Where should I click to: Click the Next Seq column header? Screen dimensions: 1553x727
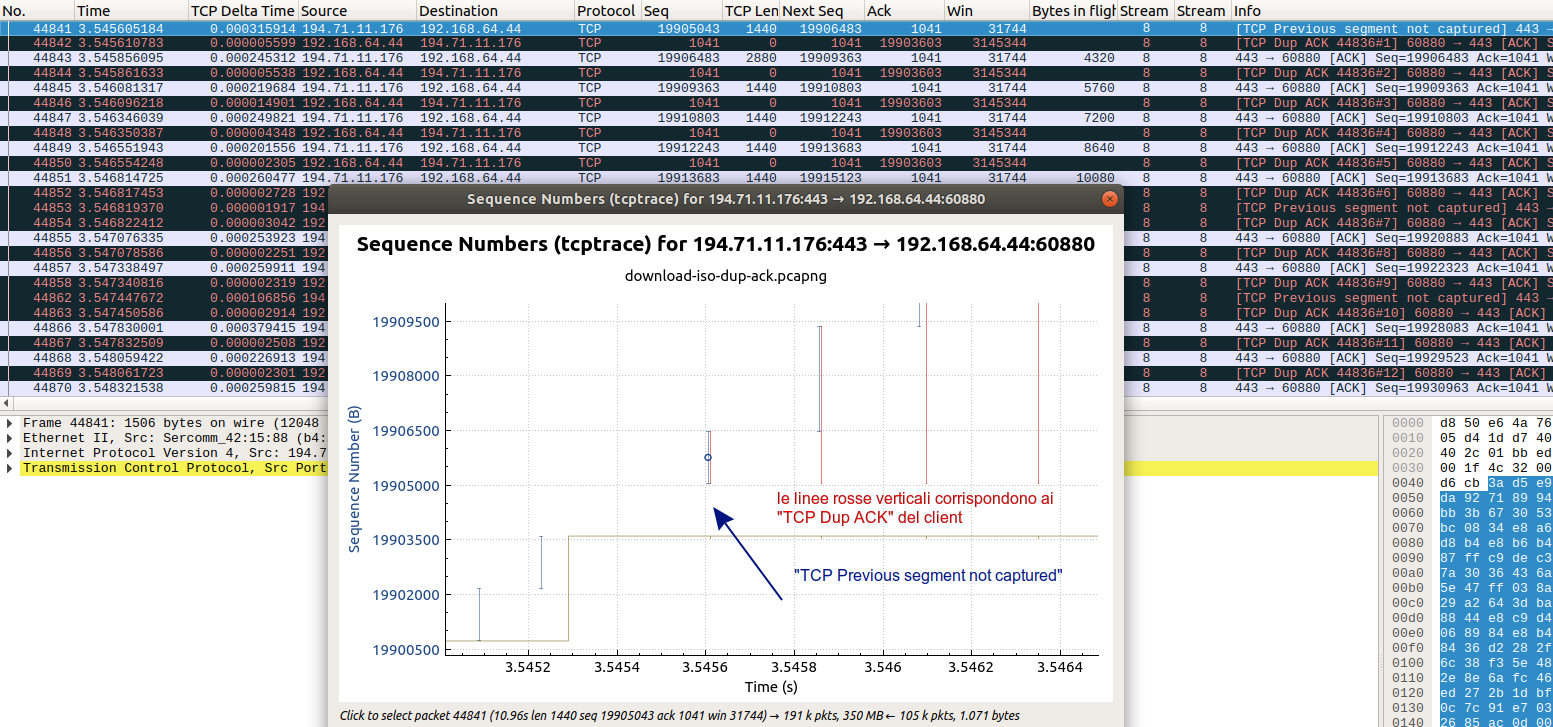point(822,11)
